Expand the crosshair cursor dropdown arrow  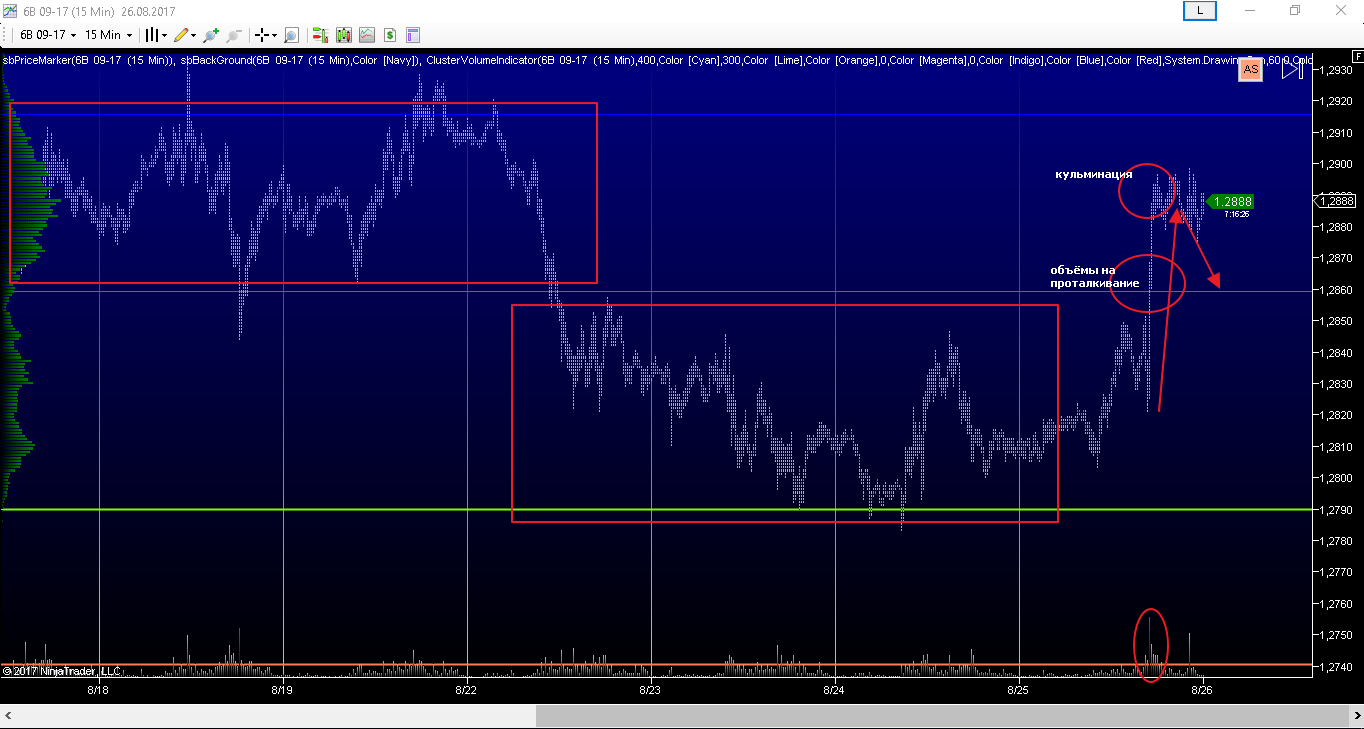coord(275,35)
